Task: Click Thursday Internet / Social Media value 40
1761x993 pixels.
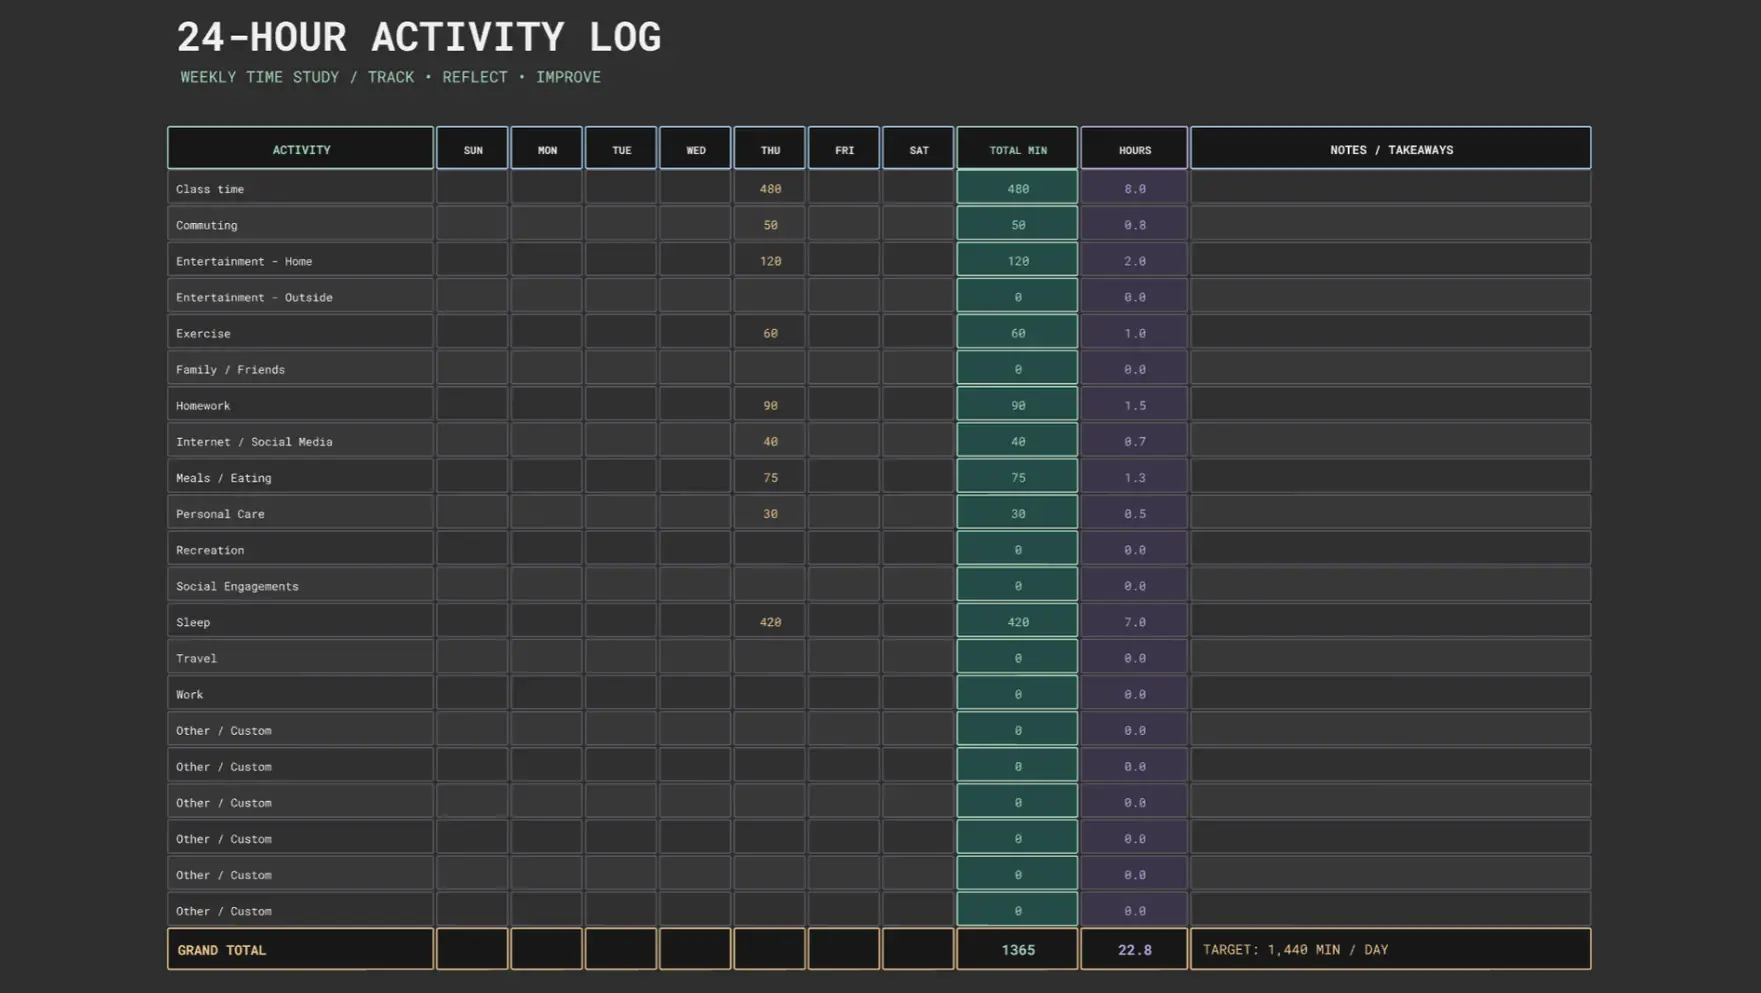Action: click(769, 440)
